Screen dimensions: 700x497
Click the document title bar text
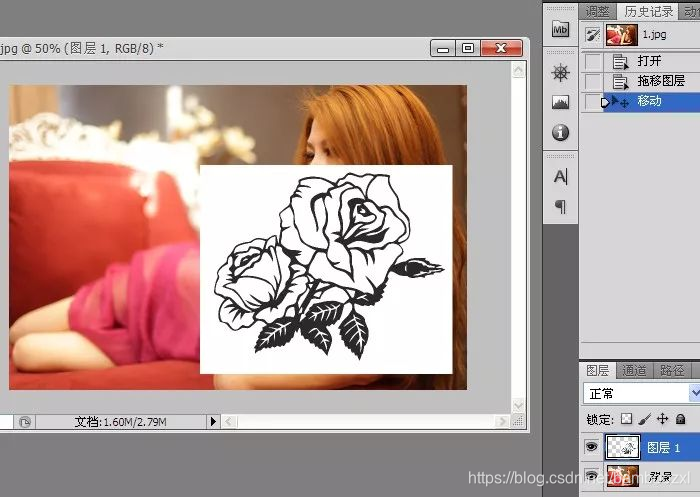pyautogui.click(x=82, y=48)
